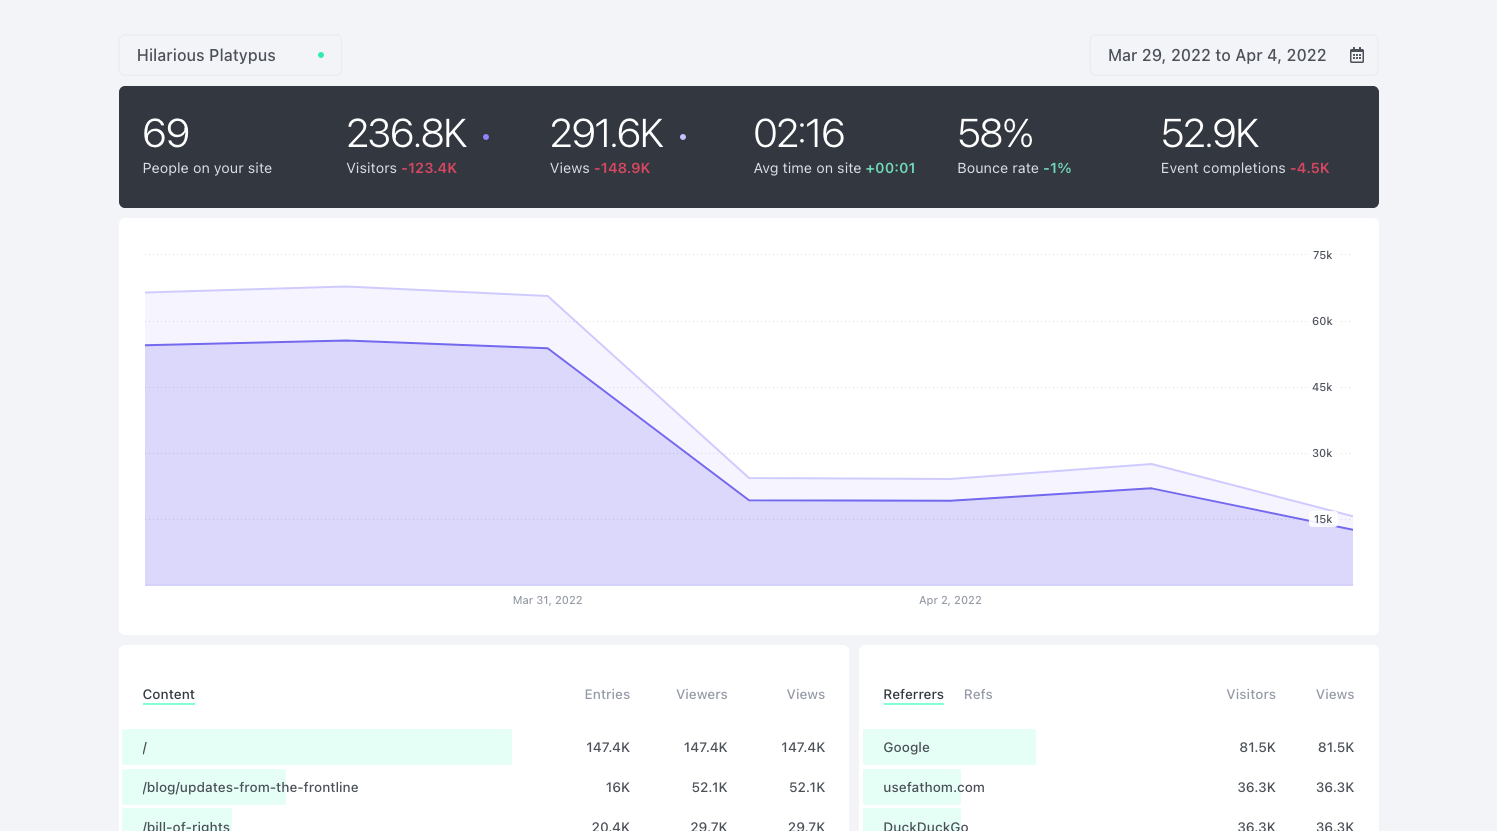Screen dimensions: 1497x831
Task: Toggle the Views series dot indicator
Action: [683, 137]
